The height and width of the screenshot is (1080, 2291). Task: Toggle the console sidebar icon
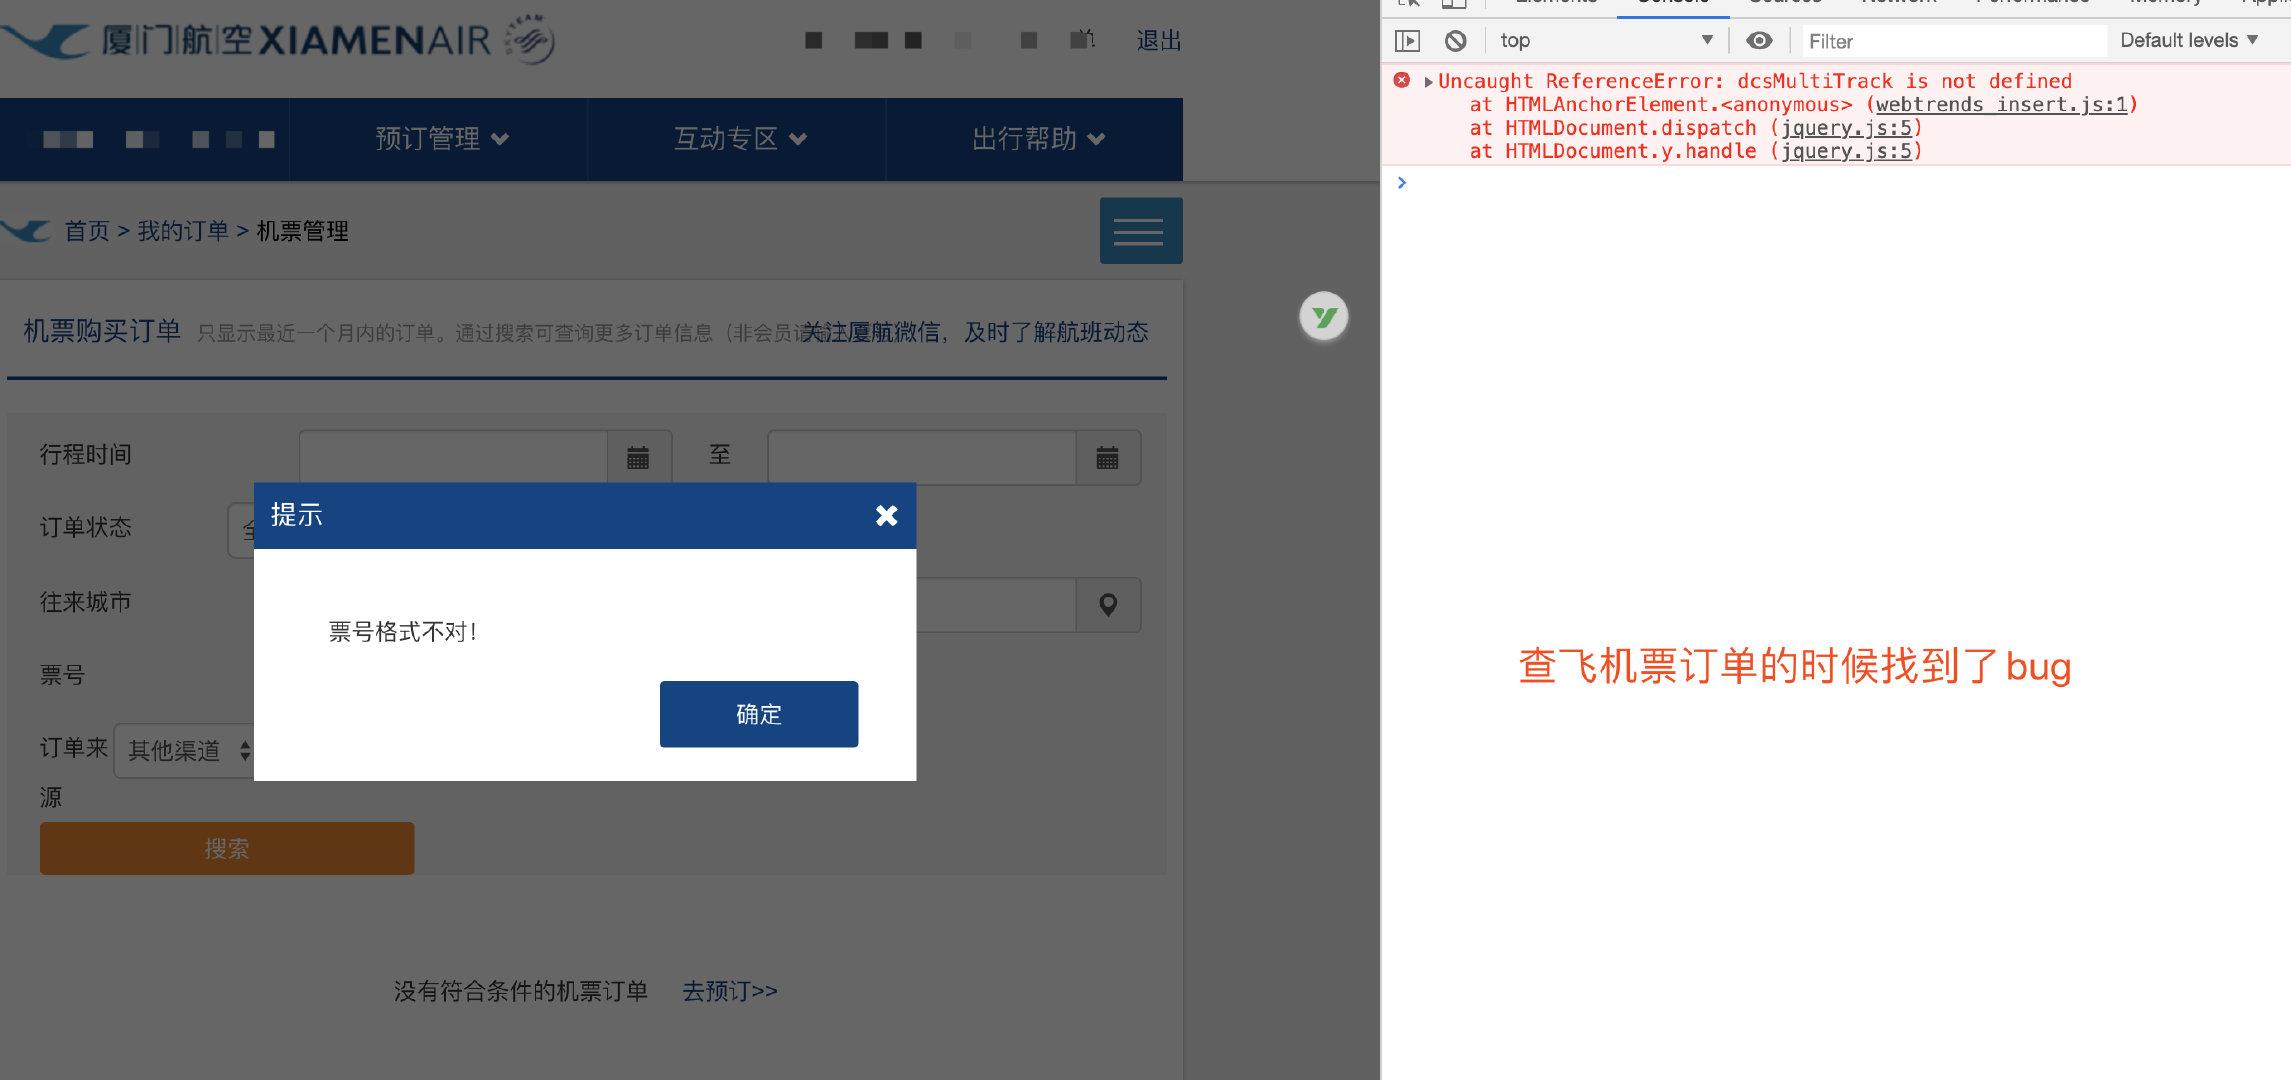tap(1407, 41)
